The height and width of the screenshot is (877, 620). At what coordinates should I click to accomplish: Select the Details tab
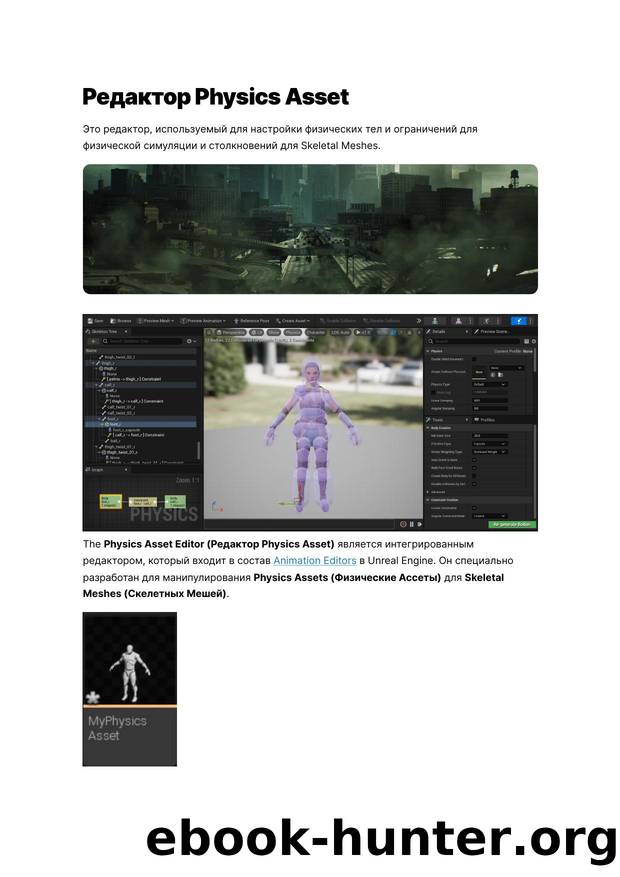coord(436,332)
